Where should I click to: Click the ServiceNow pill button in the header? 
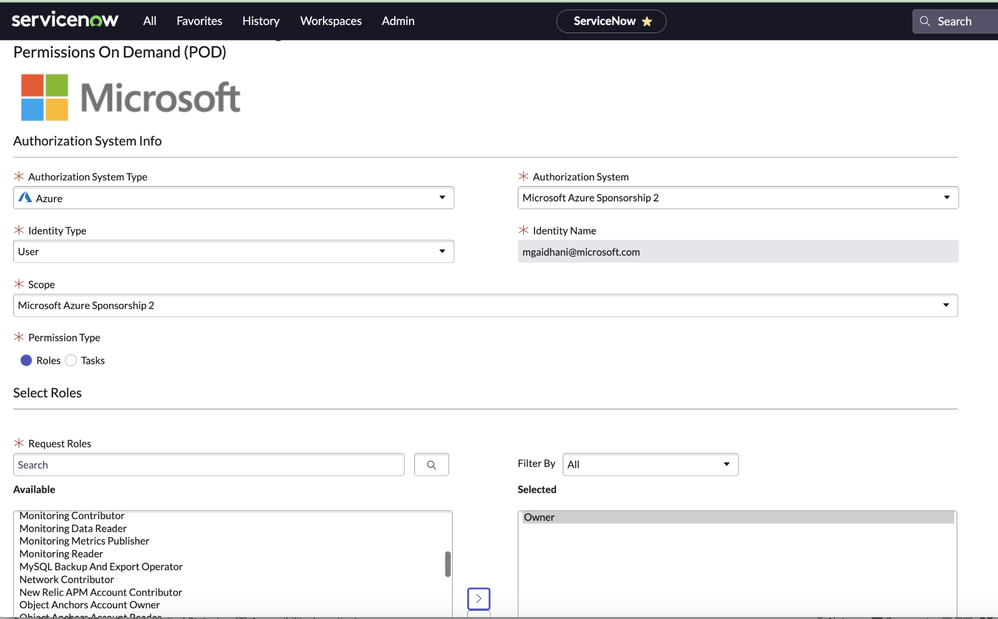611,20
